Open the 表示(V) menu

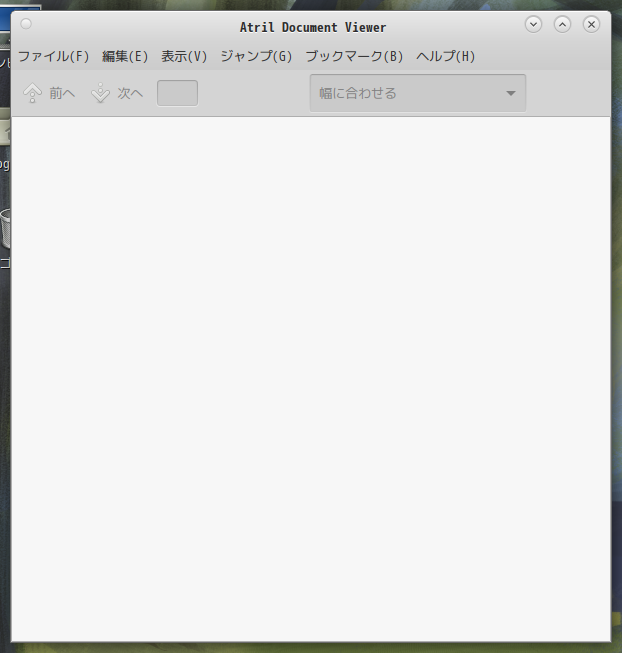[x=184, y=56]
